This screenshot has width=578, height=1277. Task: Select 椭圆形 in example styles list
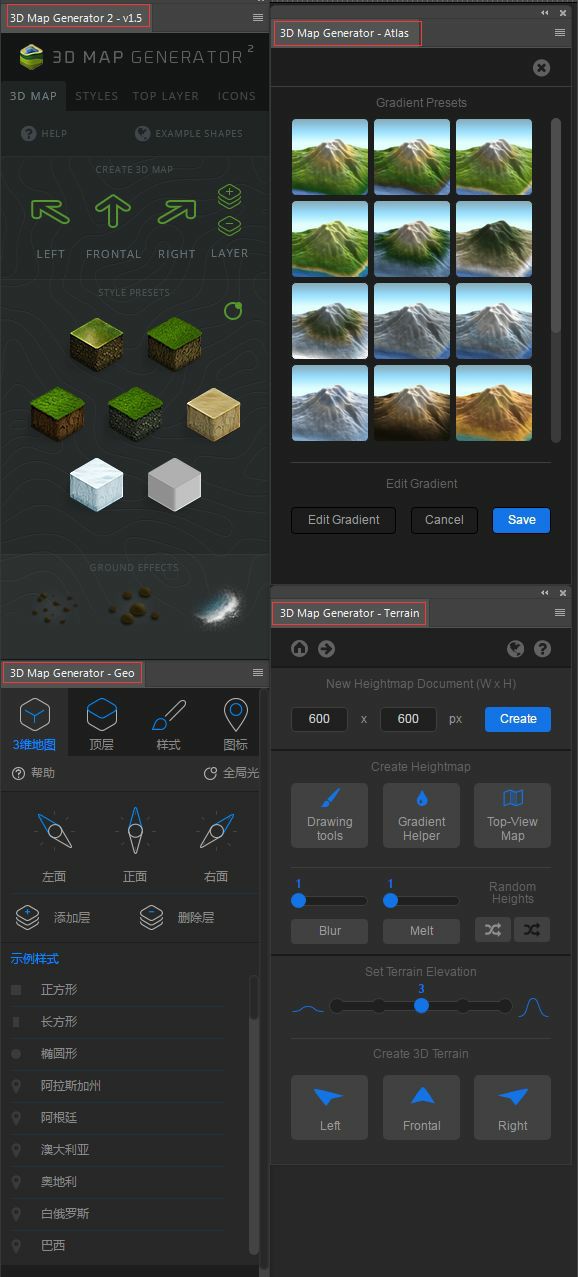point(59,1054)
